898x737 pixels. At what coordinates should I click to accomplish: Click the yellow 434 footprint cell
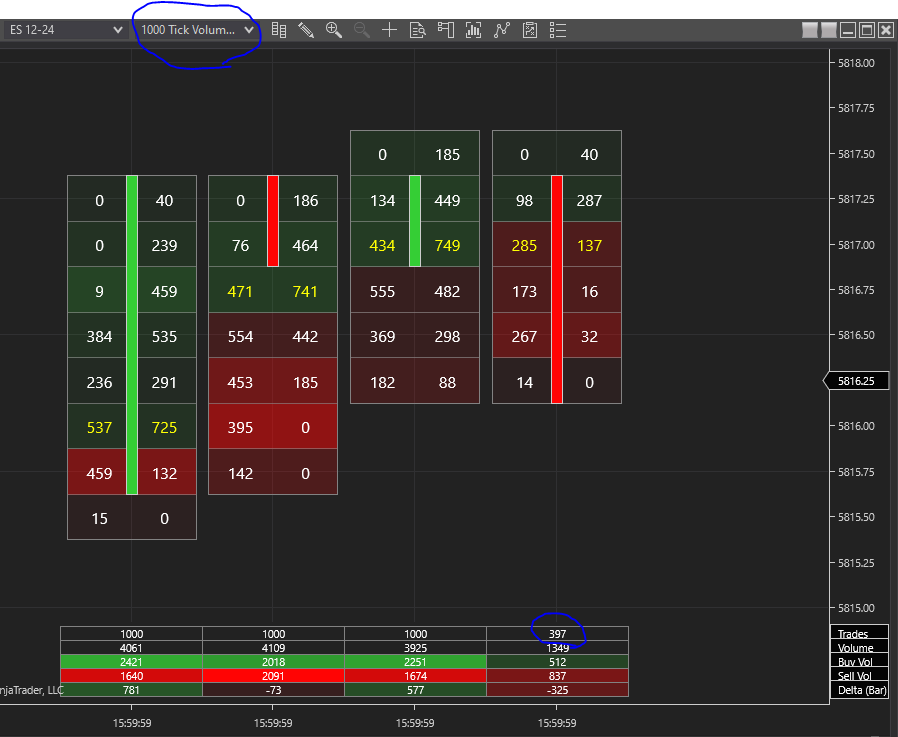[x=382, y=246]
